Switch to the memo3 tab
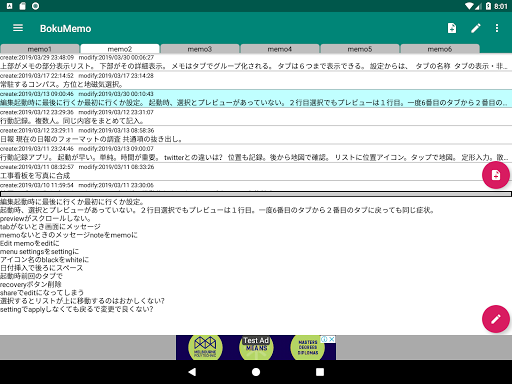This screenshot has height=384, width=512. click(x=200, y=49)
